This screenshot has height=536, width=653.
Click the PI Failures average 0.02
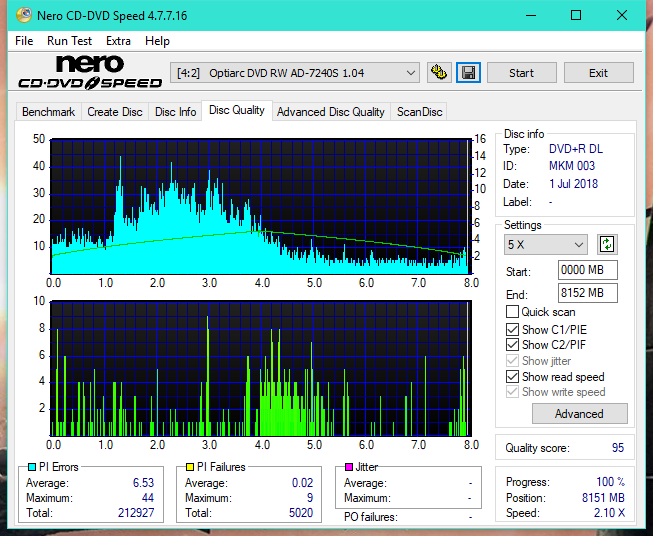point(302,483)
